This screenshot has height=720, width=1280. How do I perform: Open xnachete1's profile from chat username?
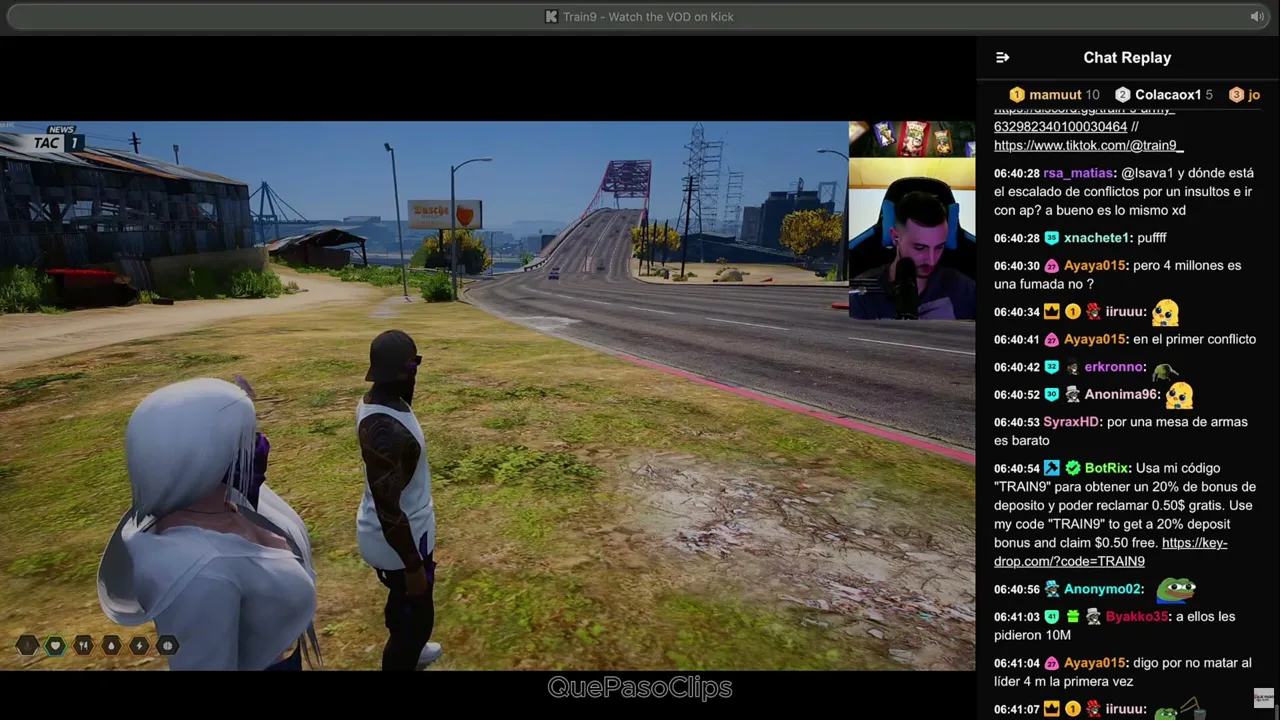(x=1097, y=238)
